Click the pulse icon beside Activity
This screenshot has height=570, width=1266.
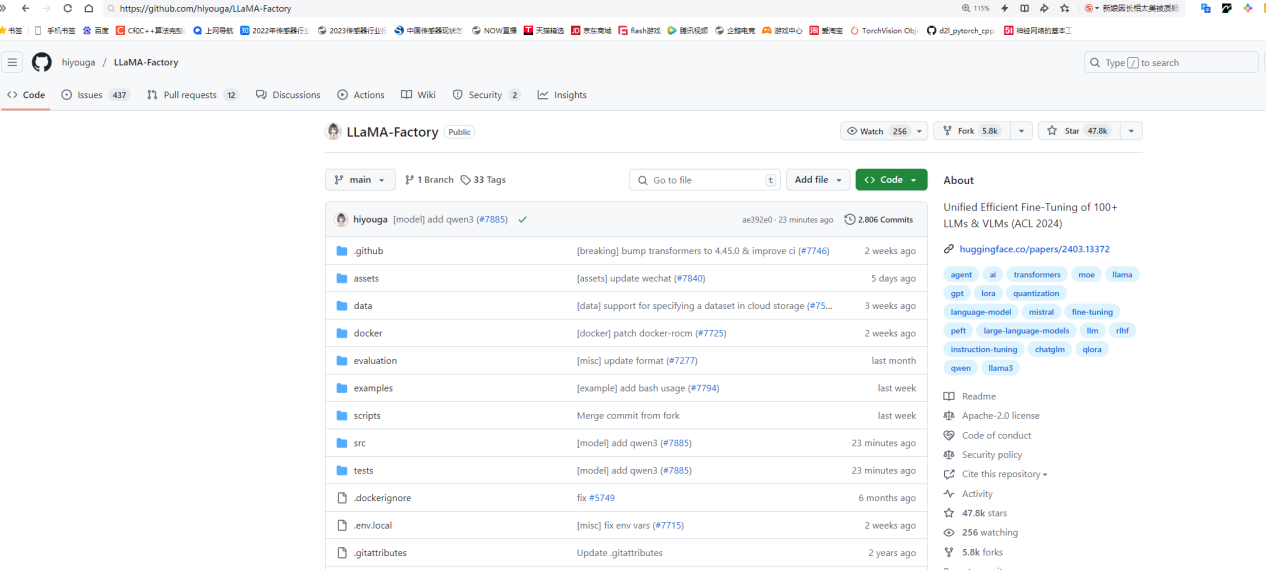tap(949, 494)
